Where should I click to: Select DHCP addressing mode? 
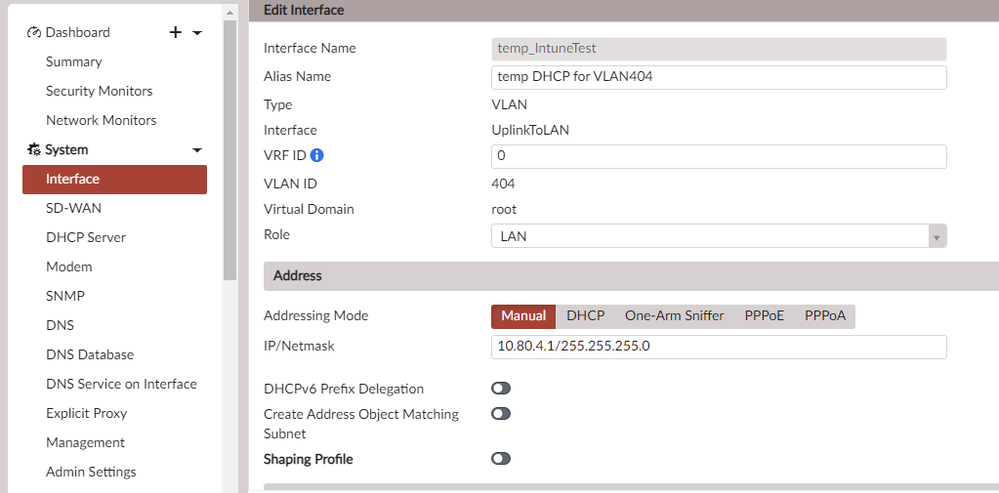point(585,316)
